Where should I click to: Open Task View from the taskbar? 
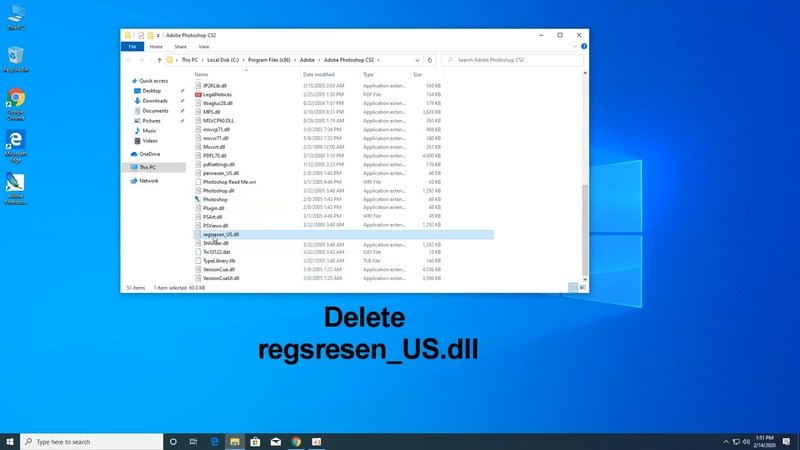click(193, 441)
